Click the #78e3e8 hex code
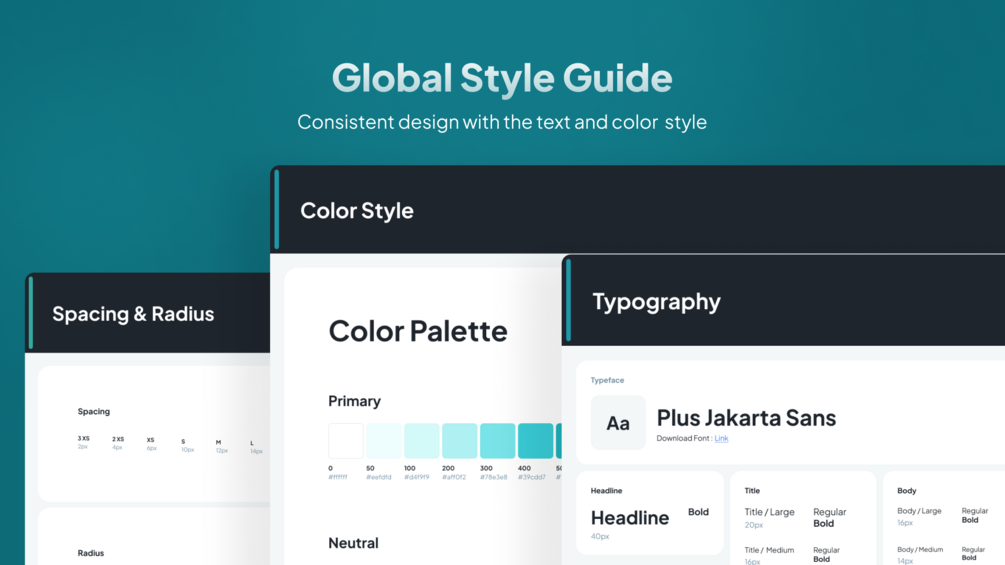Viewport: 1005px width, 565px height. [494, 477]
